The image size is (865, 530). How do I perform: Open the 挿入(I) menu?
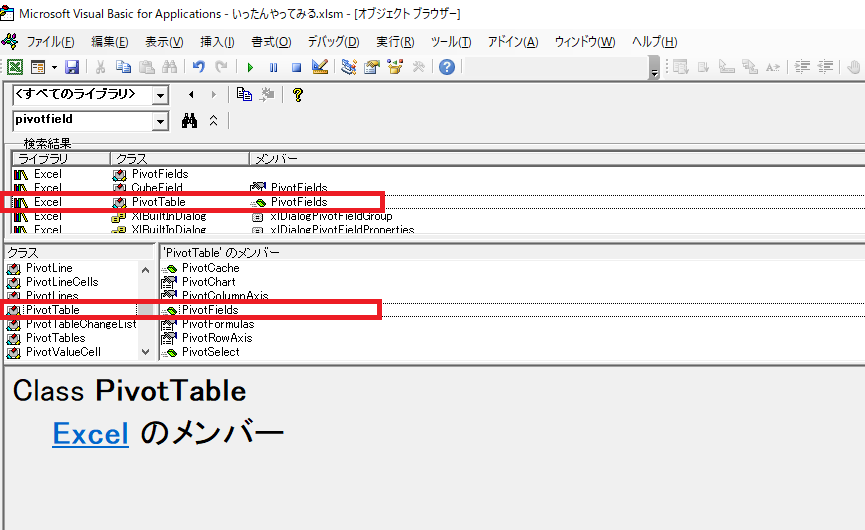[x=217, y=41]
